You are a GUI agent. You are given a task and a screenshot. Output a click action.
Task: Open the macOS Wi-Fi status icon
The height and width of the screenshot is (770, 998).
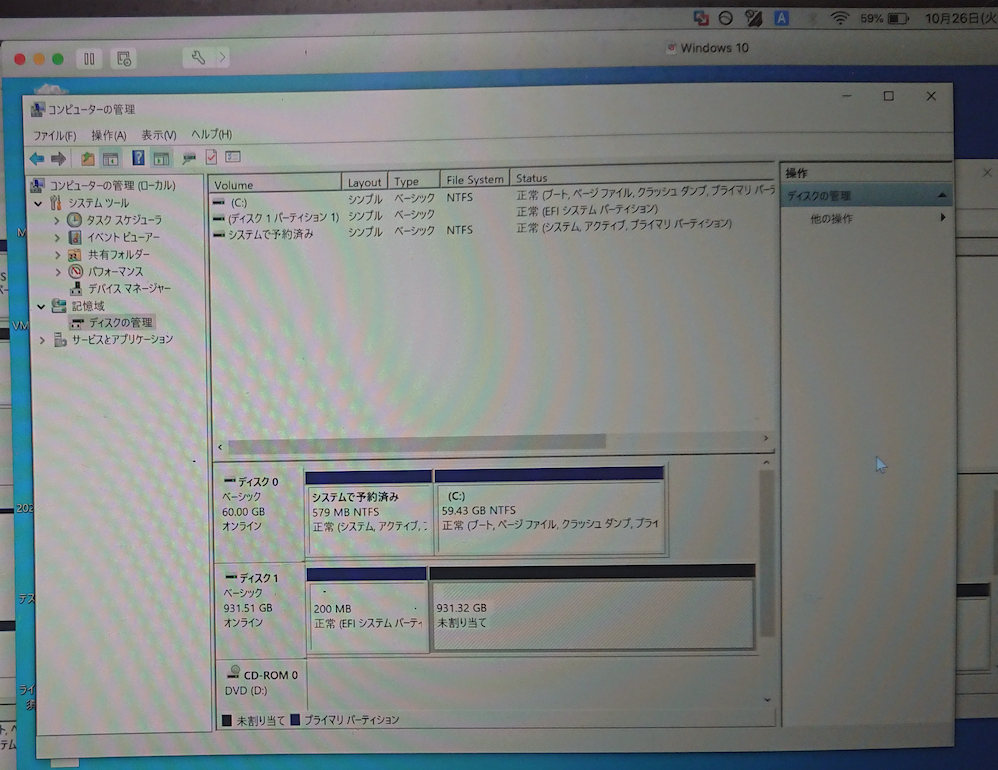[x=840, y=18]
